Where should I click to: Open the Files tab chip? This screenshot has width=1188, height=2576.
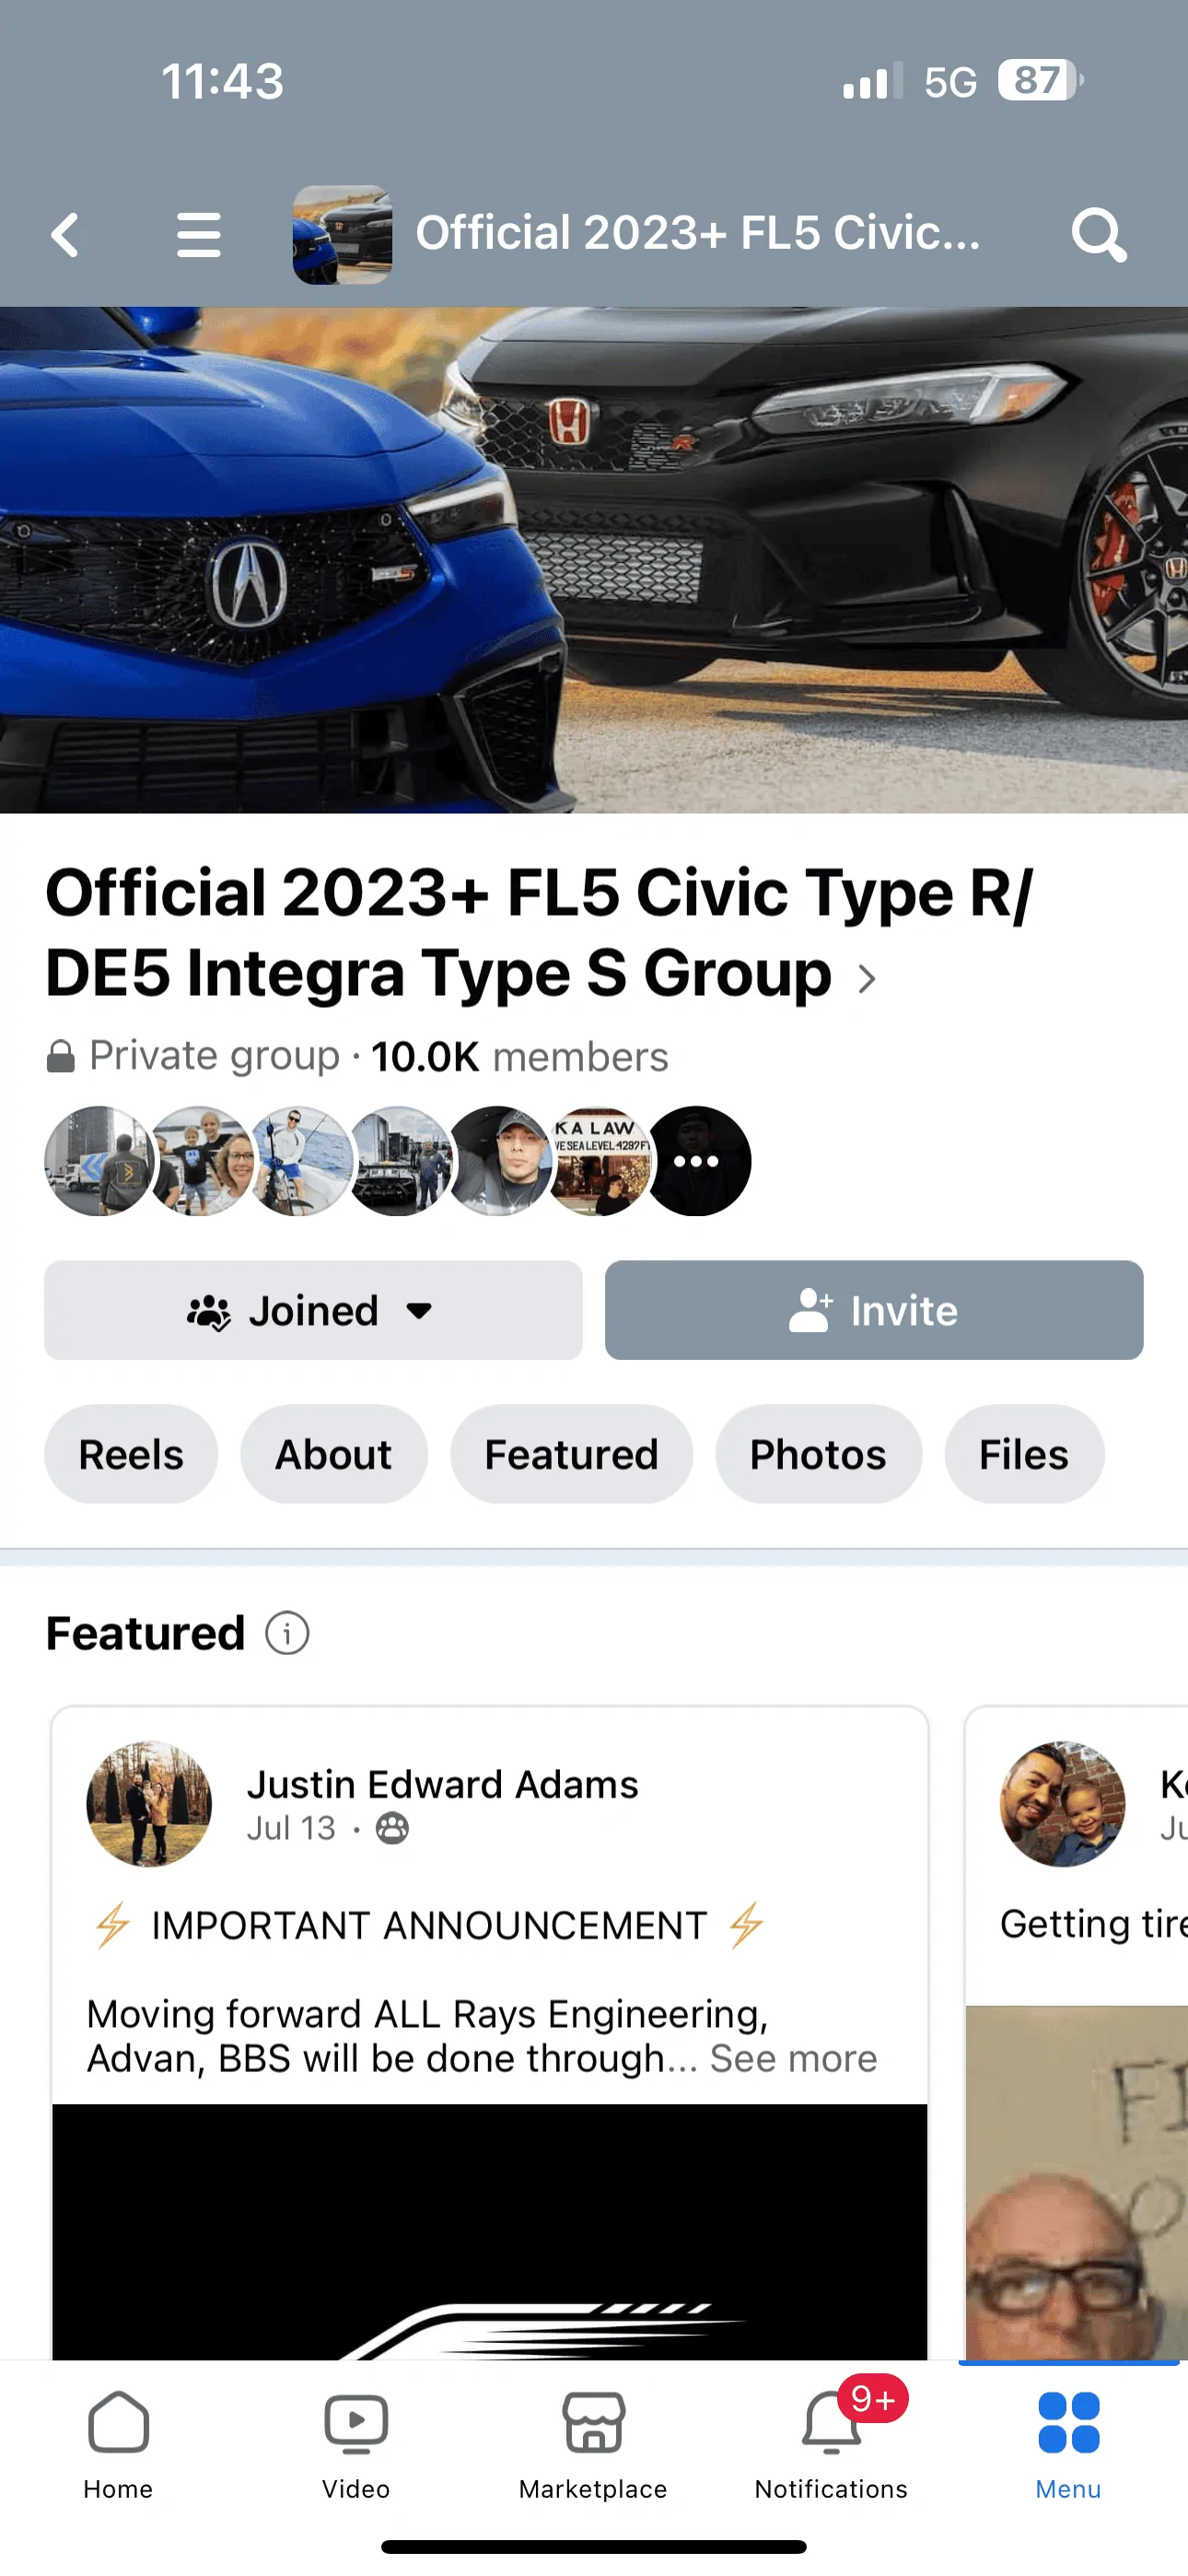pos(1023,1454)
